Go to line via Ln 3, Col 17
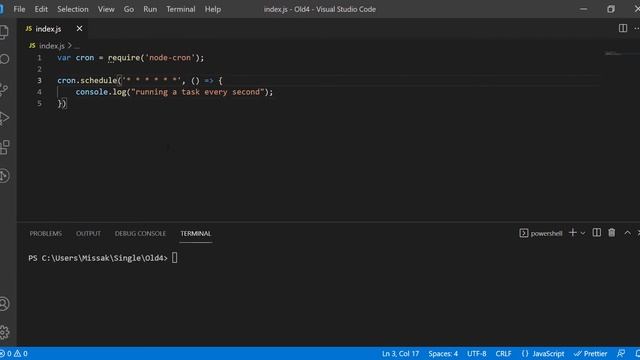Image resolution: width=640 pixels, height=360 pixels. pyautogui.click(x=400, y=353)
